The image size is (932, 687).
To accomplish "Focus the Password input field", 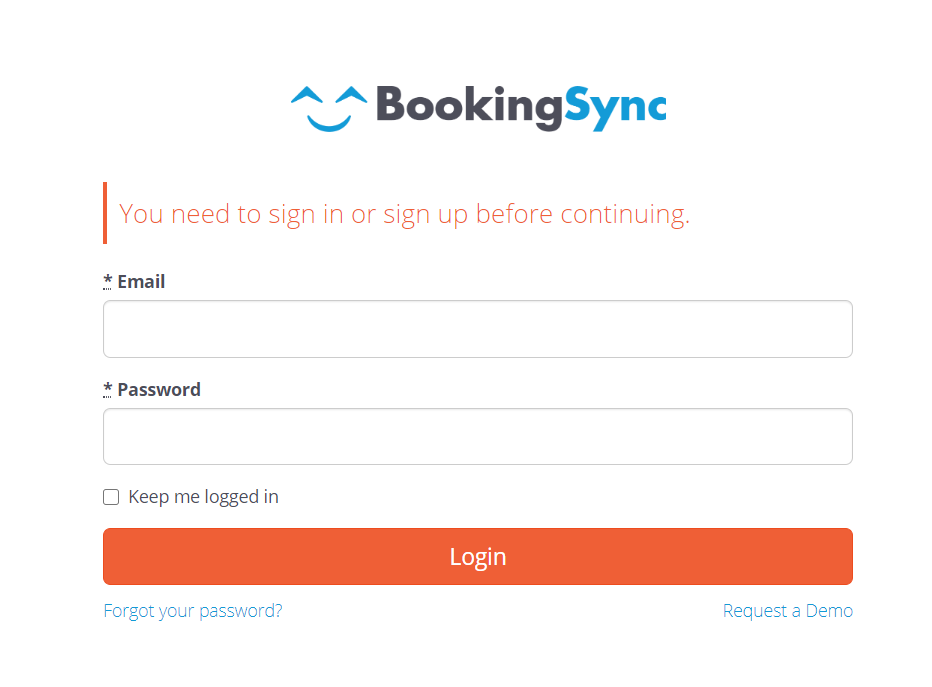I will coord(478,436).
